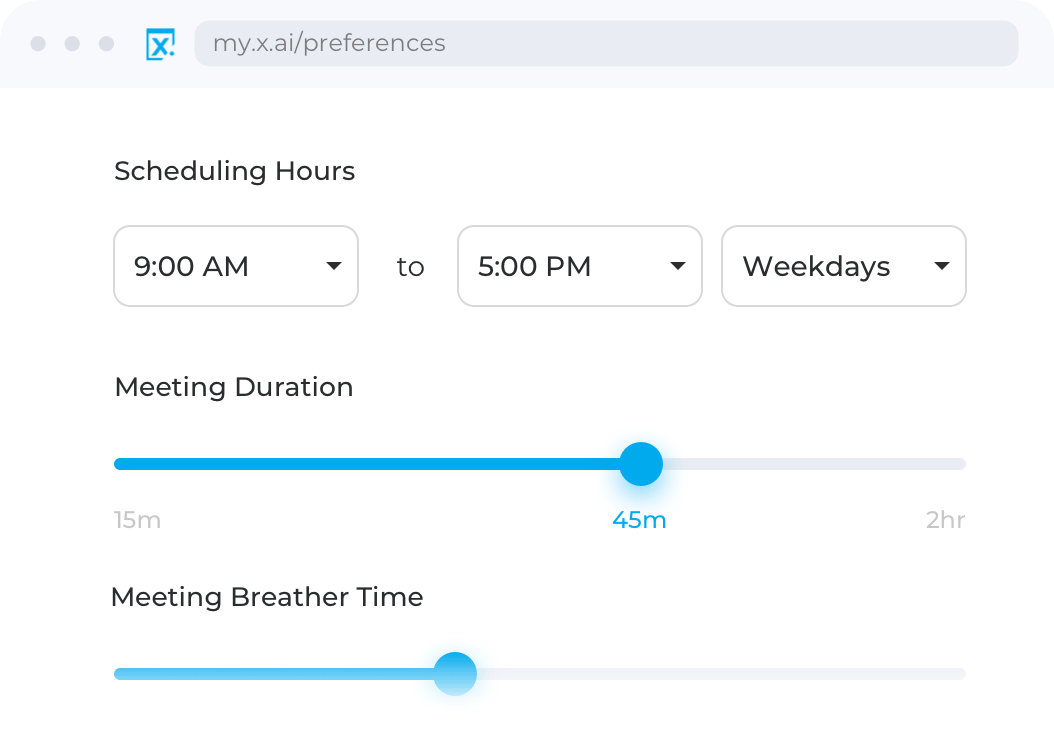Screen dimensions: 1054x740
Task: Click the caret arrow beside 9:00 AM
Action: [334, 266]
